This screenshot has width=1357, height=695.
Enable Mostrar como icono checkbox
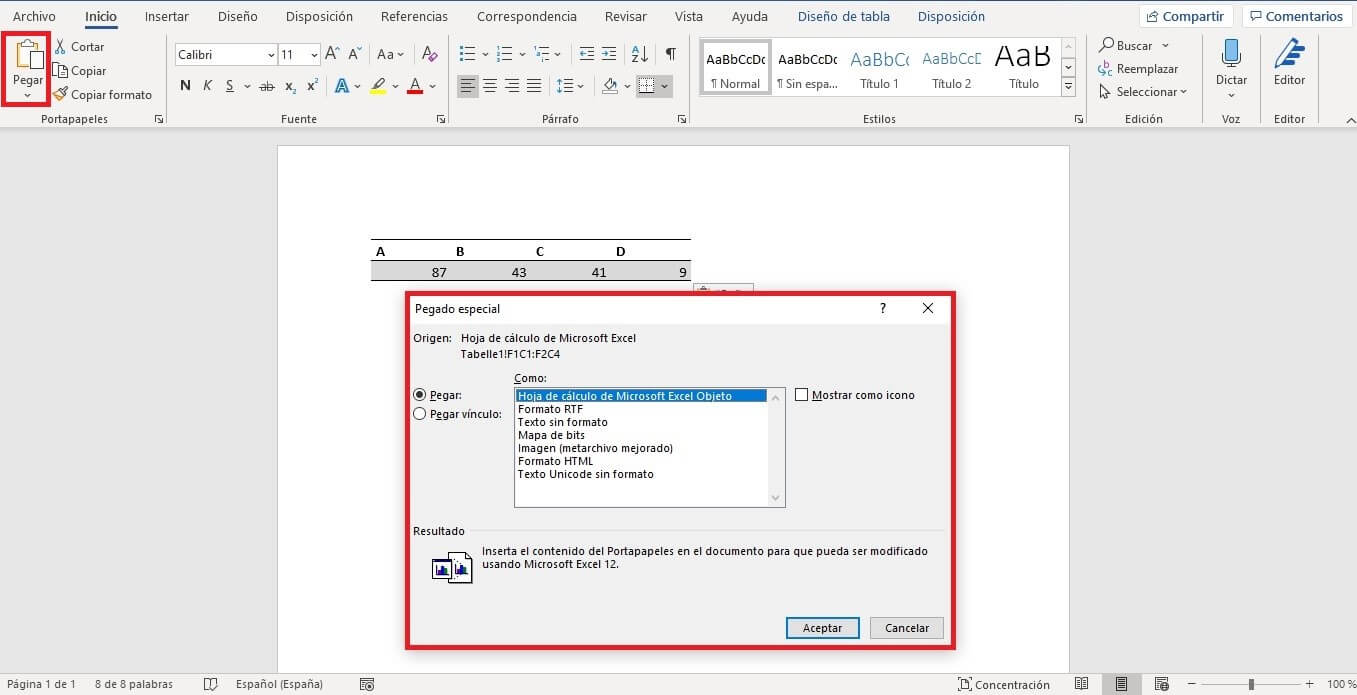tap(802, 395)
